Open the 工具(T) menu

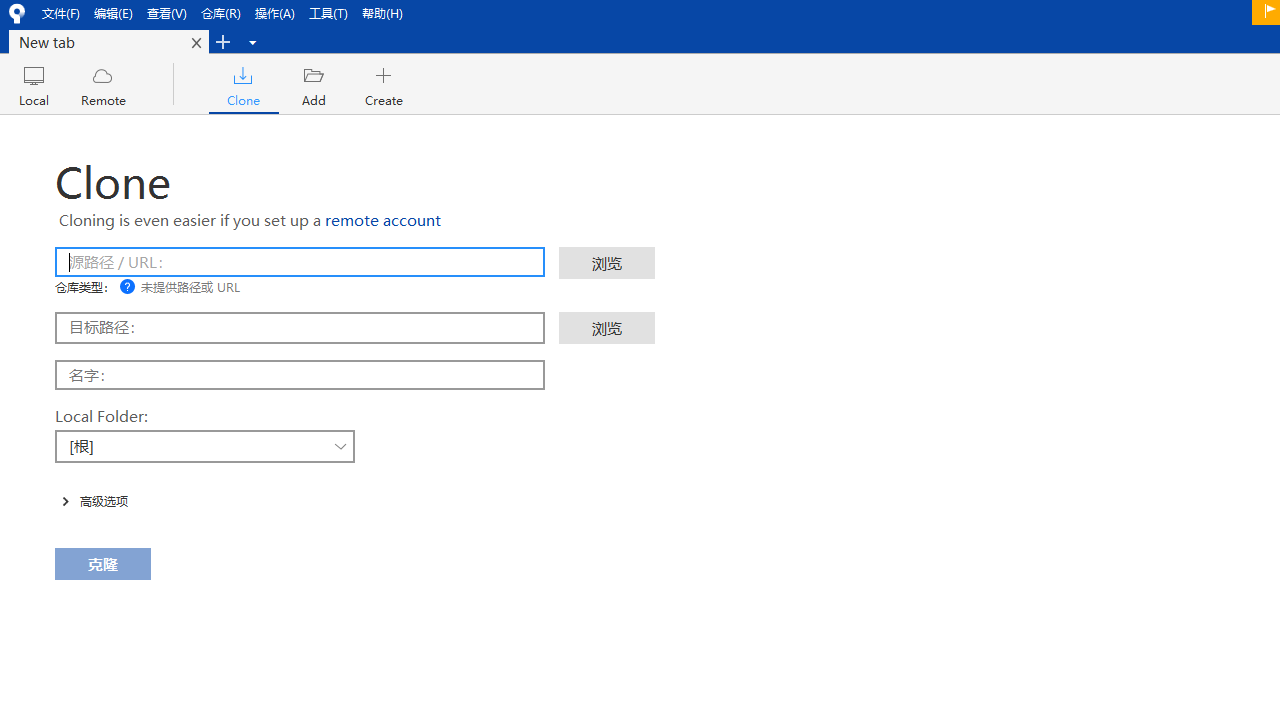[x=328, y=13]
